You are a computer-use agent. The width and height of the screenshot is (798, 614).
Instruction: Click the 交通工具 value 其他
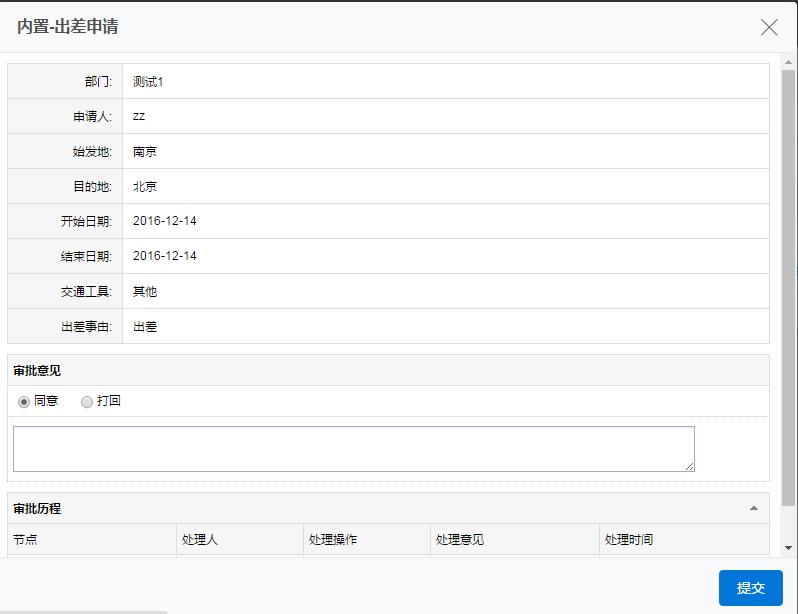click(x=145, y=292)
